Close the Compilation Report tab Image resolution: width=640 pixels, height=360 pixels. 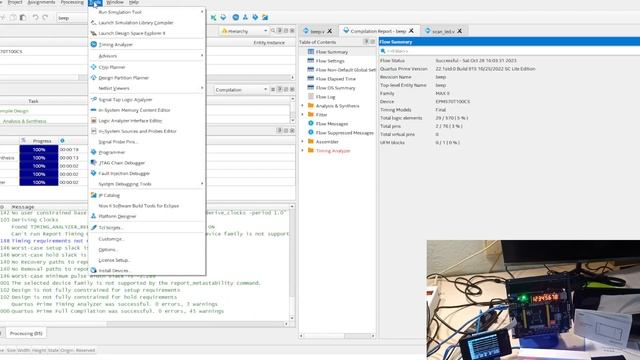click(x=411, y=31)
